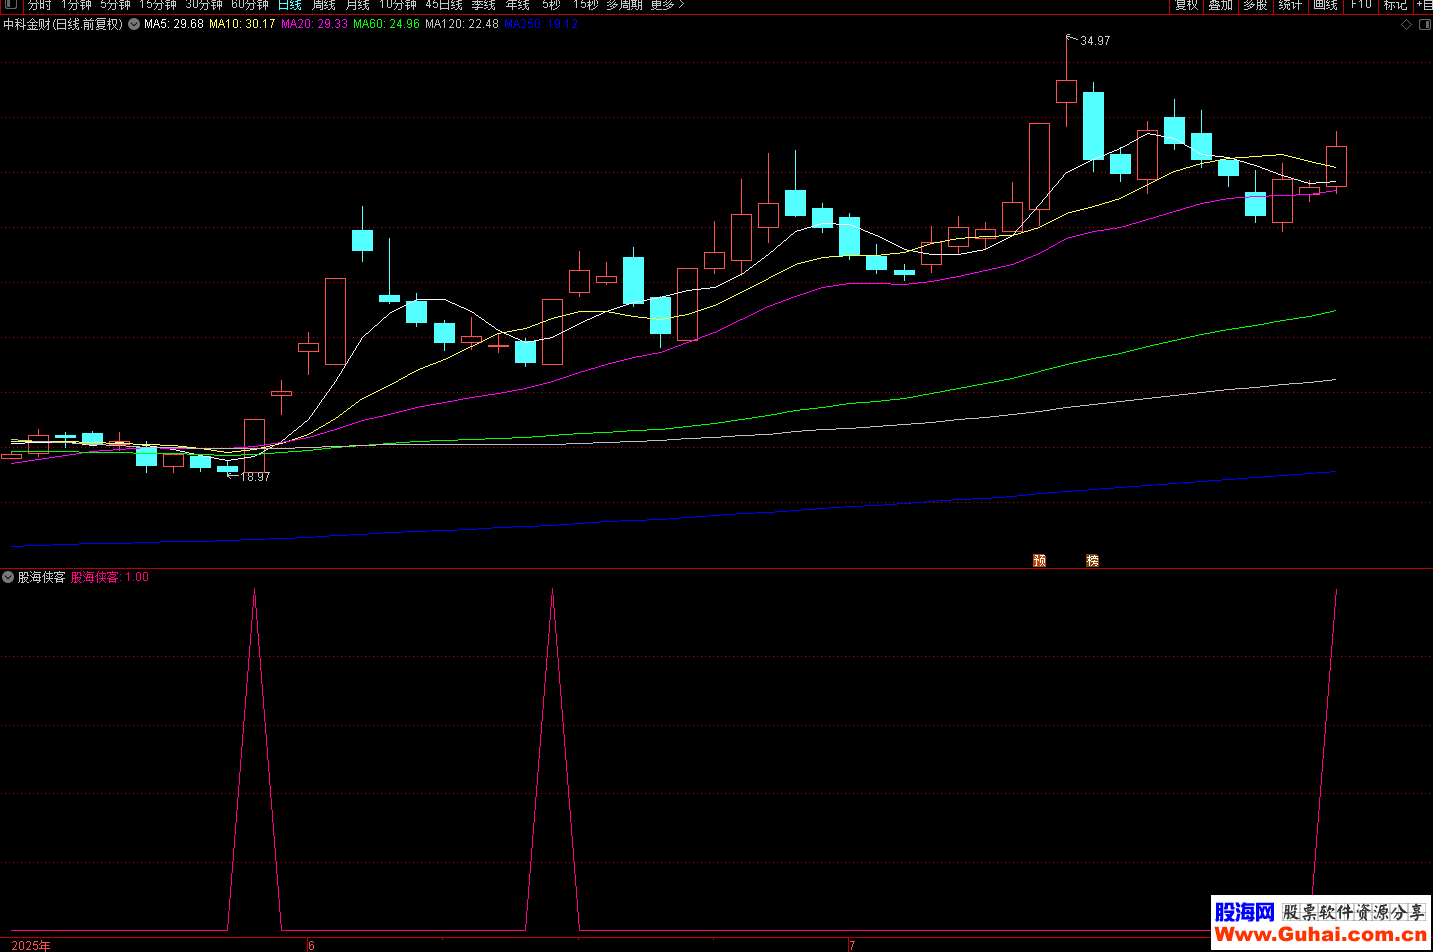Switch to the 60分钟 period tab
Viewport: 1433px width, 952px height.
(250, 5)
